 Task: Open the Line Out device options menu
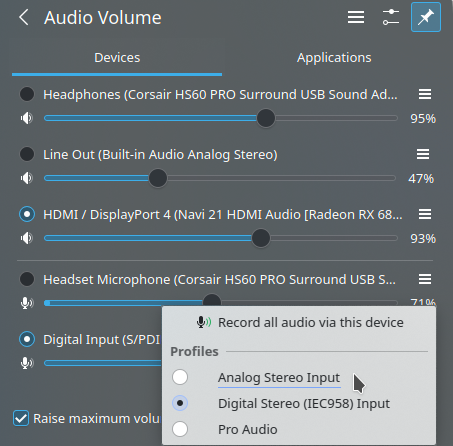[423, 154]
